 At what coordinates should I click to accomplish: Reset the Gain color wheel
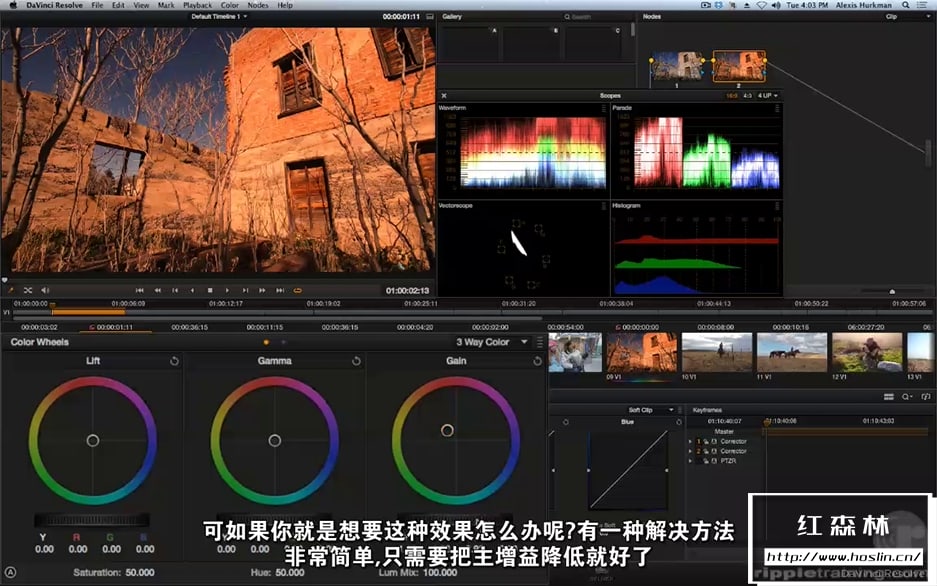coord(537,361)
